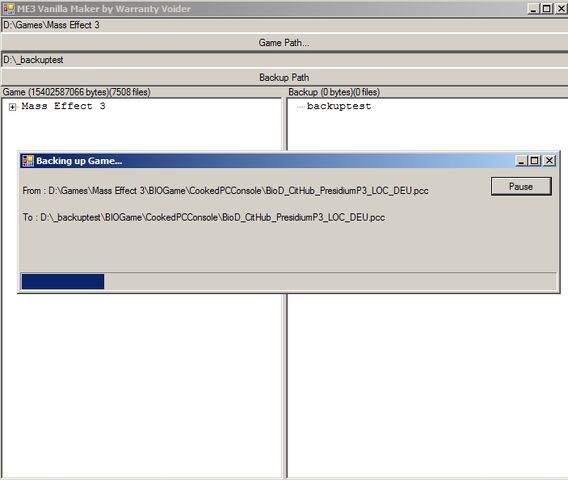Click the ME3 Vanilla Maker app icon
The image size is (568, 480).
tap(8, 8)
